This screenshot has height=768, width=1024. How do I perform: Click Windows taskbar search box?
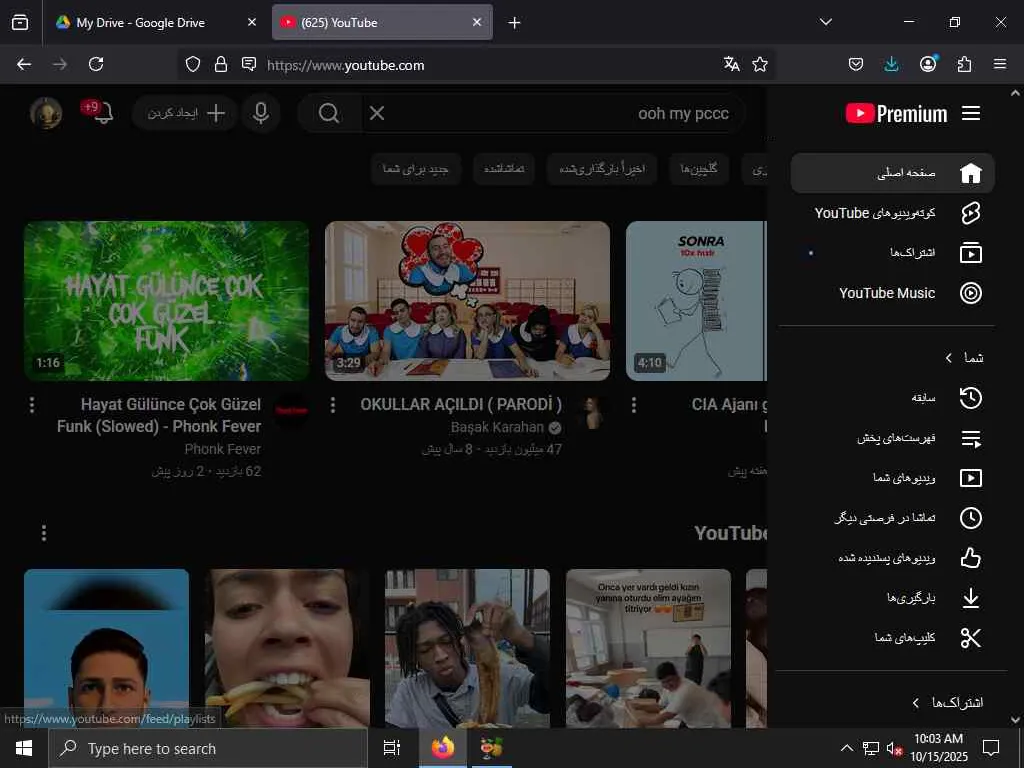208,748
